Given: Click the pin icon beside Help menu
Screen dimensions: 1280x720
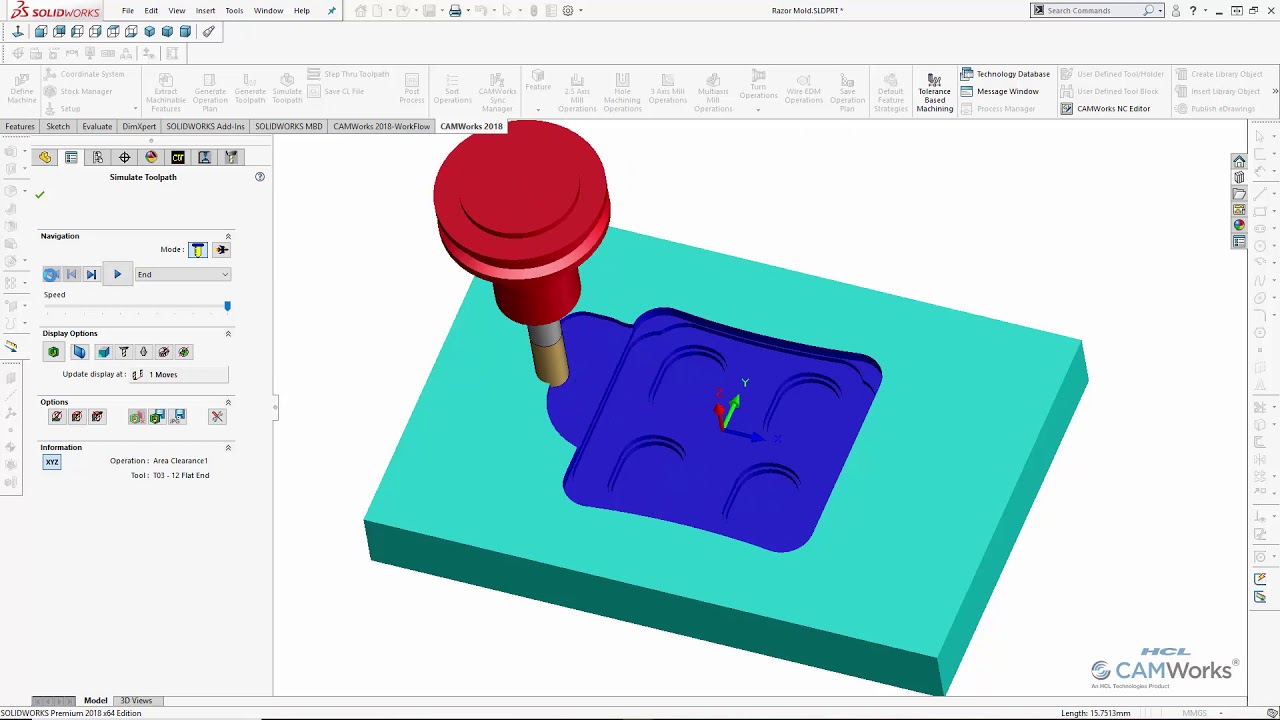Looking at the screenshot, I should [332, 11].
